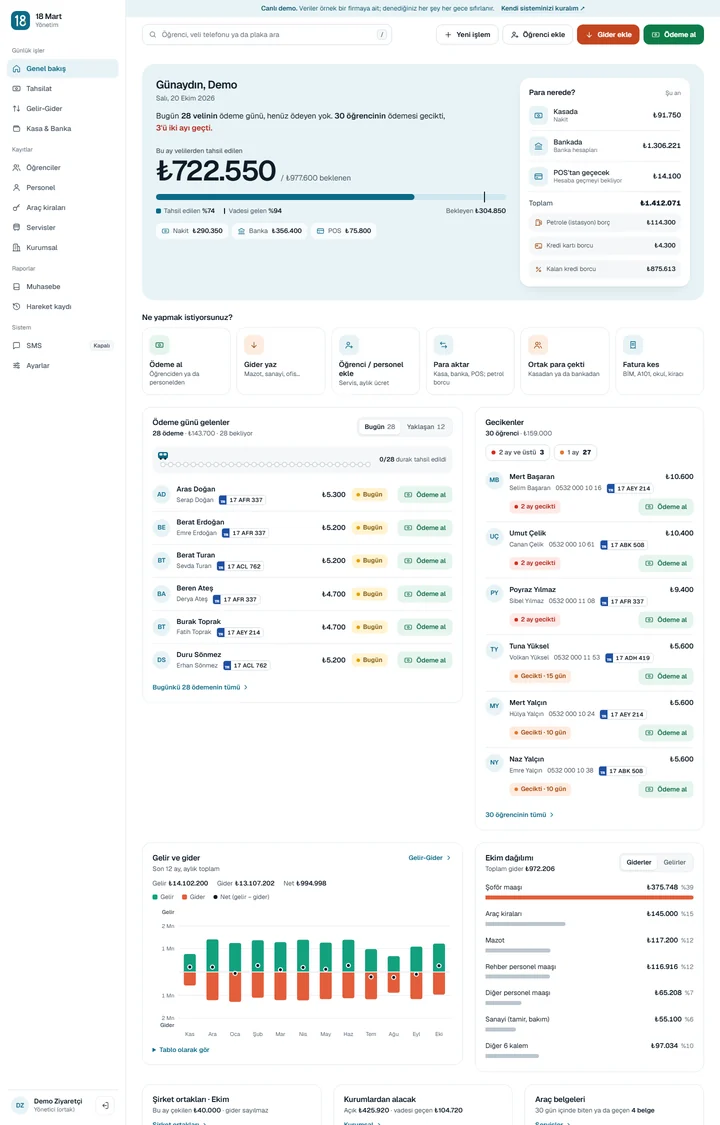Select the Giderler distribution tab
Screen dimensions: 720x1125
639,862
